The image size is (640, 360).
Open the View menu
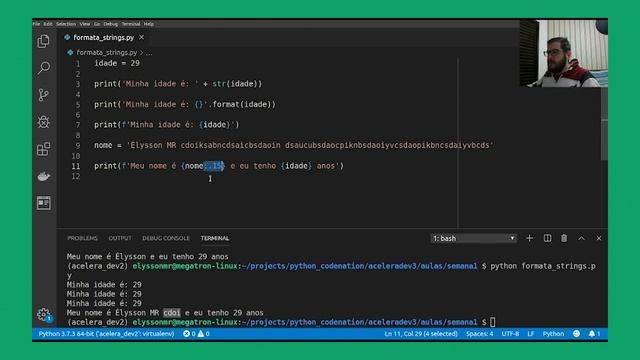pos(85,24)
